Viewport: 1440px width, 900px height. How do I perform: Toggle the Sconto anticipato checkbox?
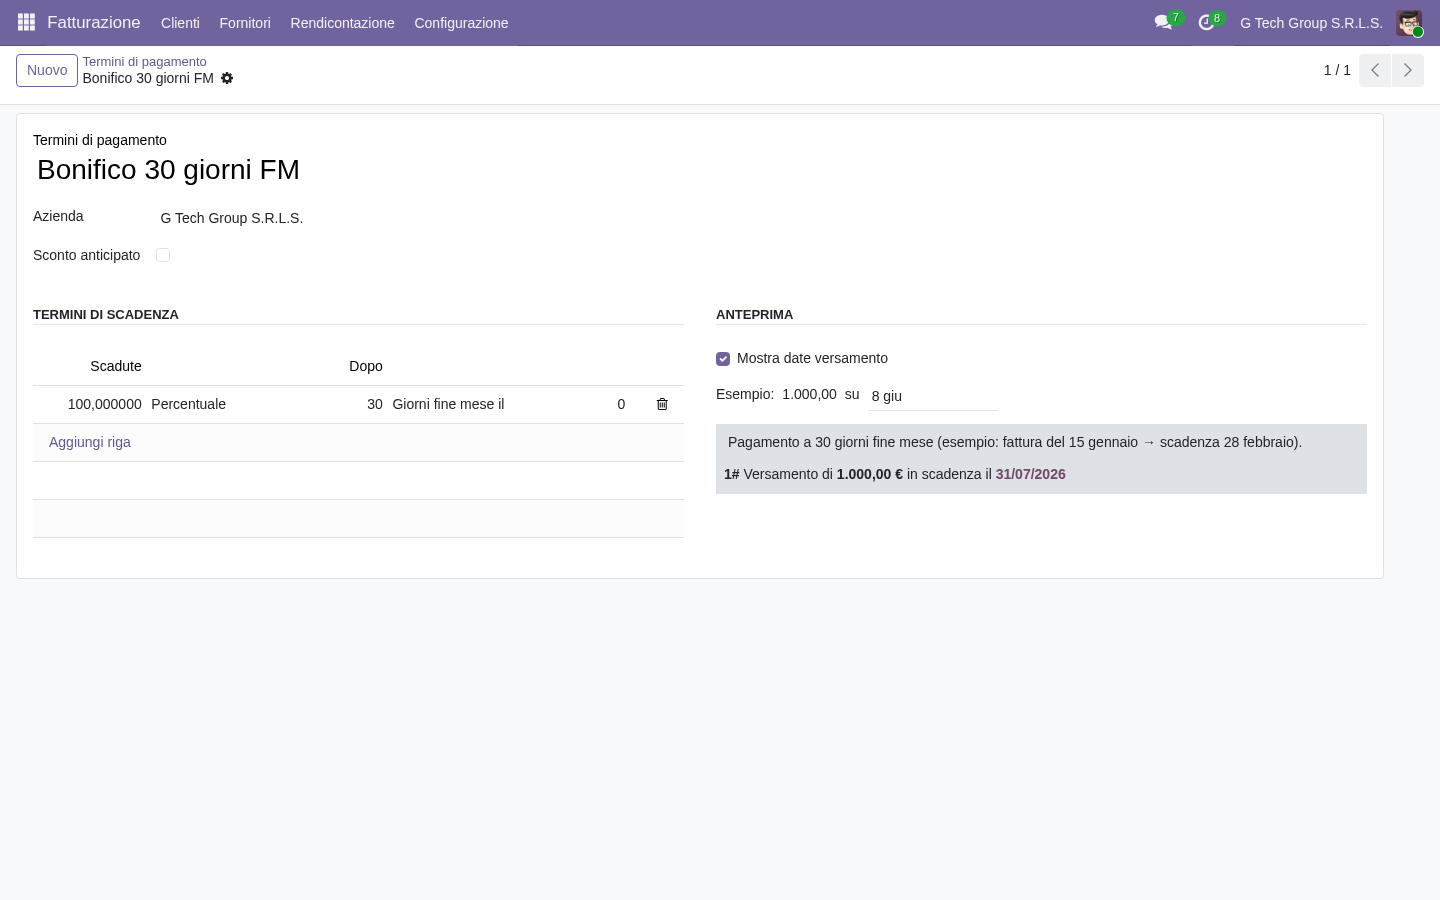pyautogui.click(x=163, y=255)
